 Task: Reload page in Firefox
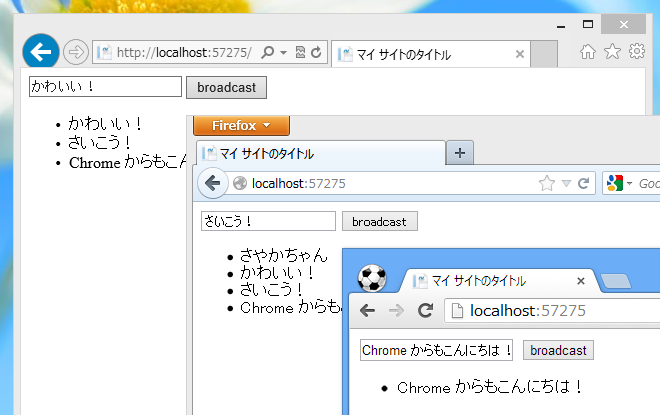point(583,183)
